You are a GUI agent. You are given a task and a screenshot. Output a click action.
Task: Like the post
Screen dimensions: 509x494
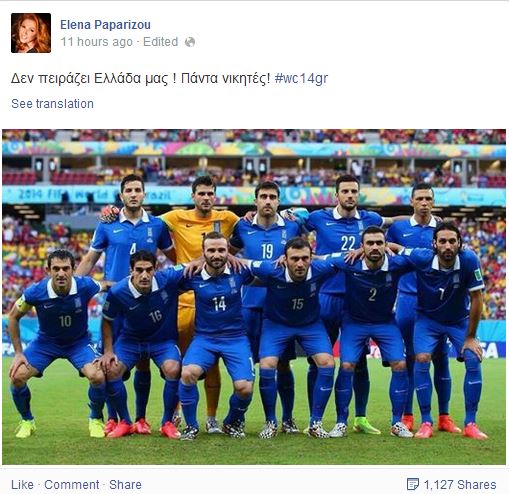22,485
